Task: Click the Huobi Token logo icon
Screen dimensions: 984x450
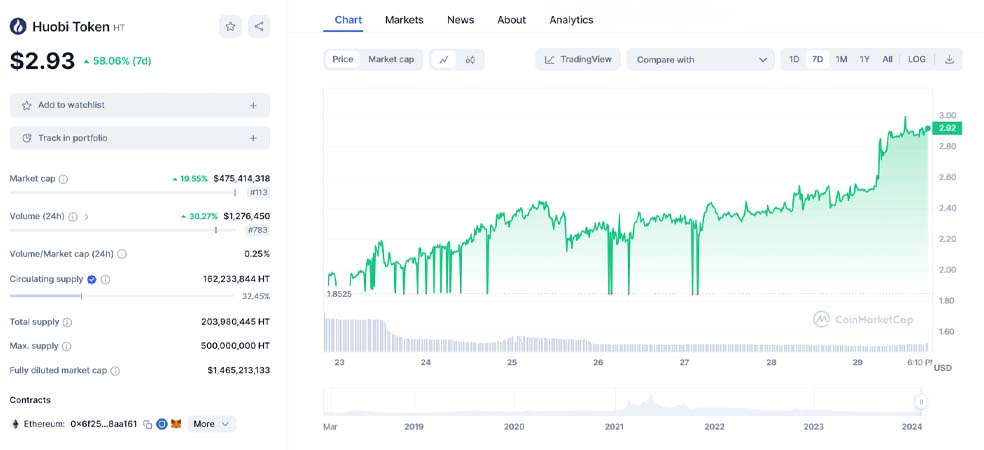Action: pyautogui.click(x=18, y=26)
